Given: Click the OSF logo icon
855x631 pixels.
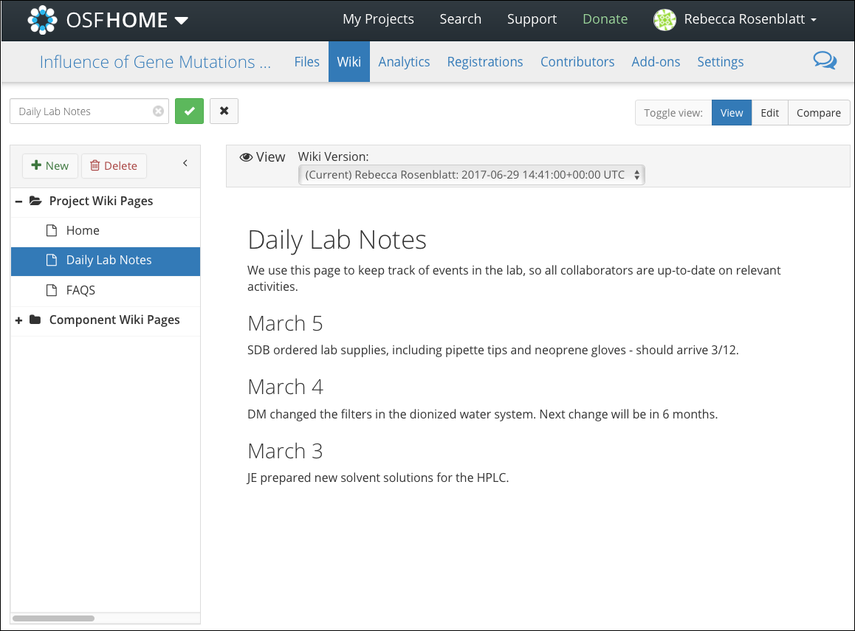Looking at the screenshot, I should point(42,20).
